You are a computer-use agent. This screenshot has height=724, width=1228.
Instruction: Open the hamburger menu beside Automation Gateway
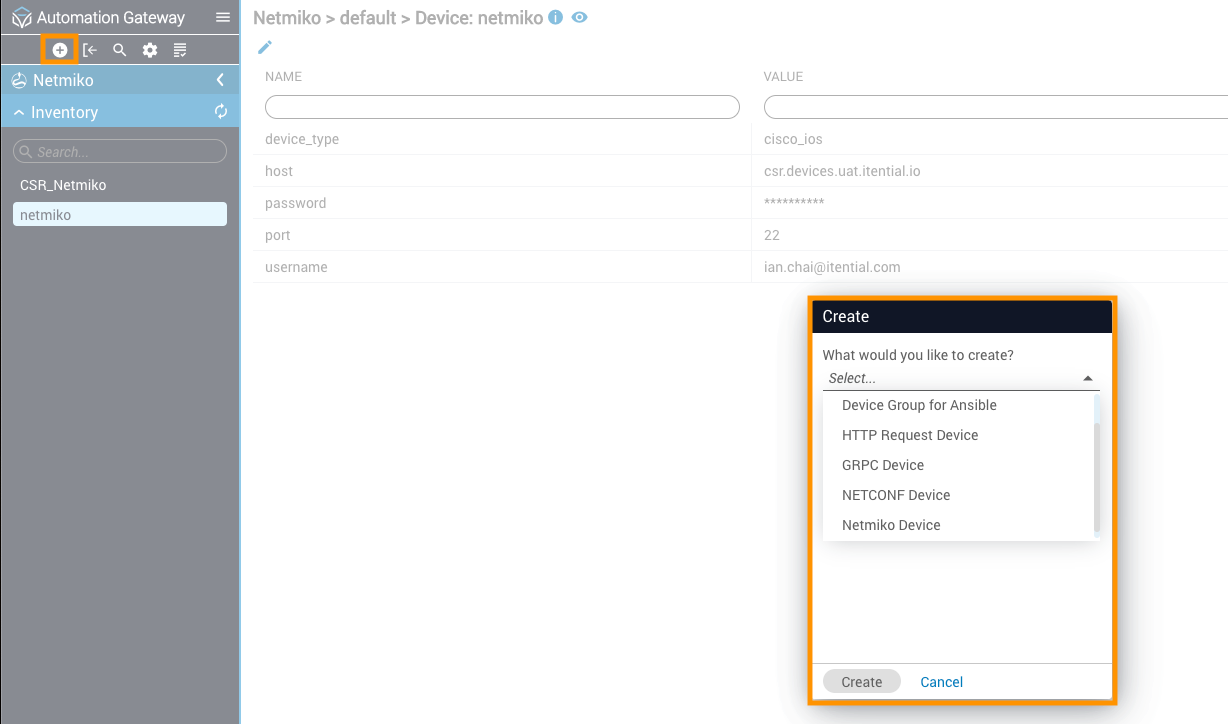[223, 17]
